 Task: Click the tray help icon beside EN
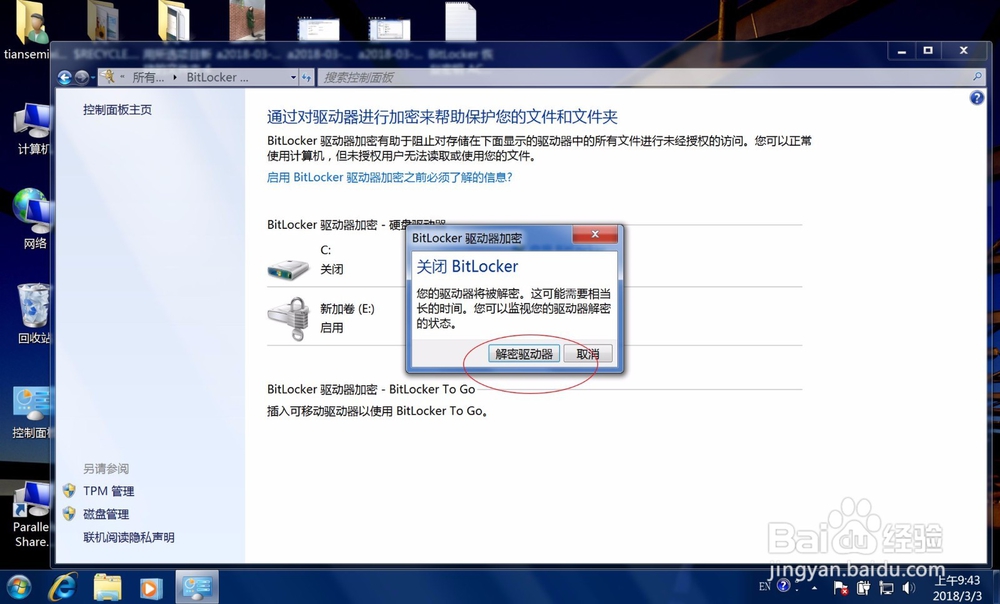784,586
